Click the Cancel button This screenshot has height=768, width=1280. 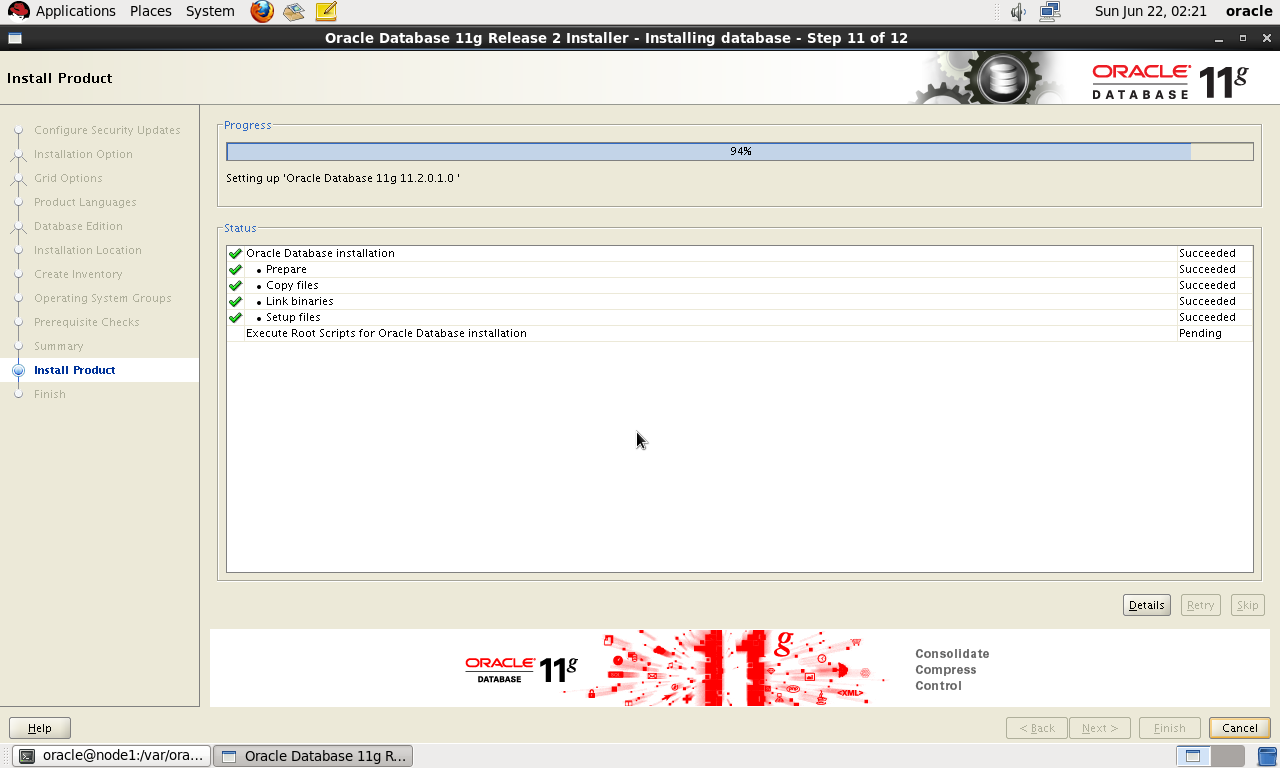pyautogui.click(x=1240, y=728)
